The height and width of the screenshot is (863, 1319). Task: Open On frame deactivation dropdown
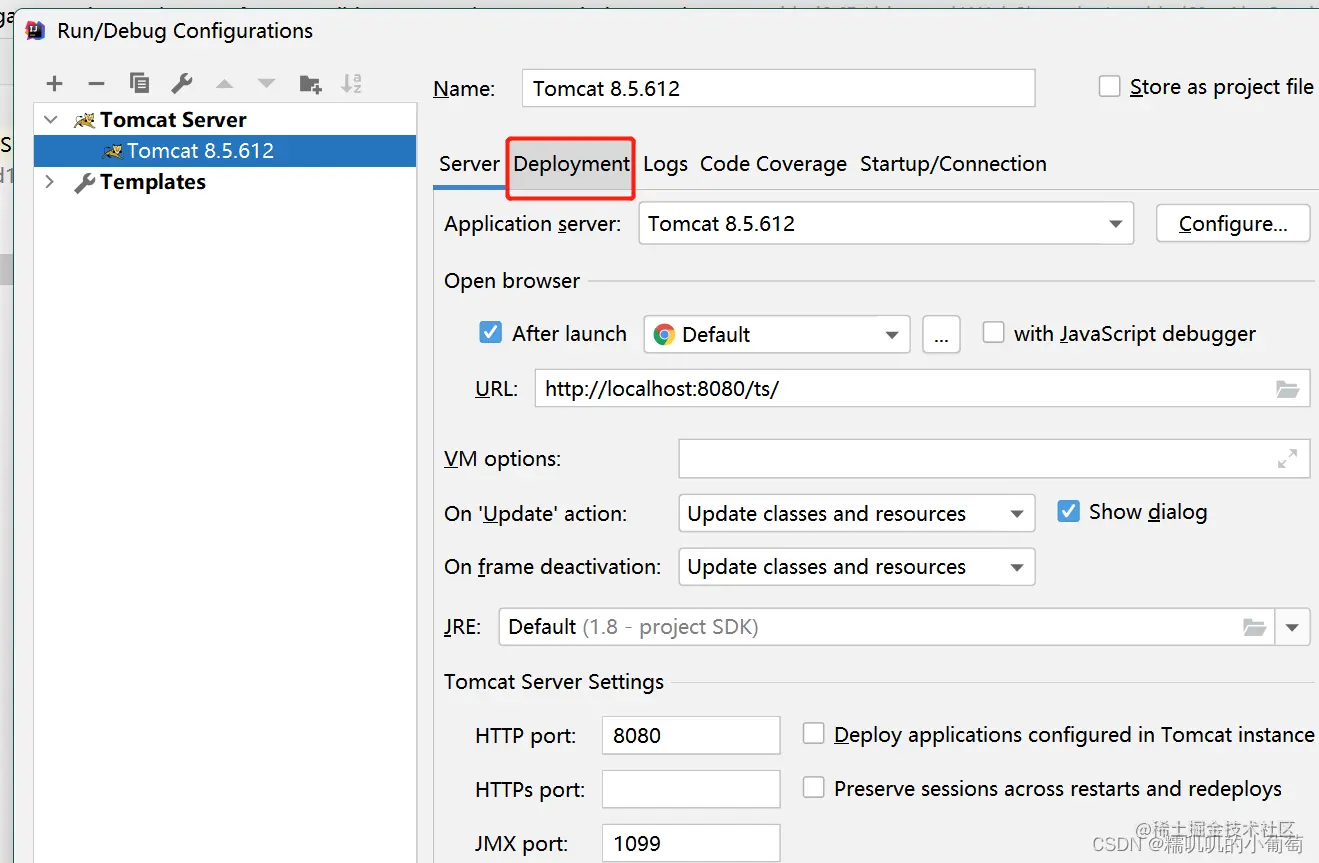(x=857, y=567)
